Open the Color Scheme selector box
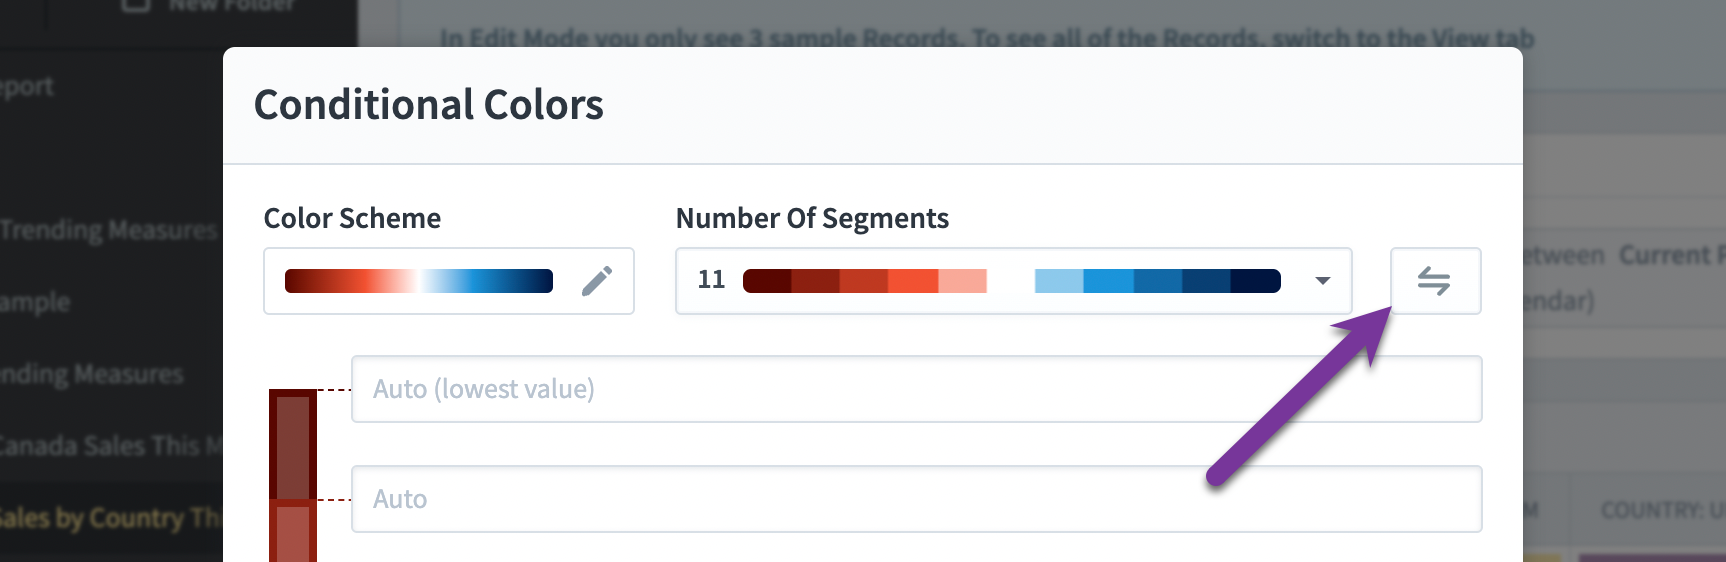The height and width of the screenshot is (562, 1726). tap(449, 281)
